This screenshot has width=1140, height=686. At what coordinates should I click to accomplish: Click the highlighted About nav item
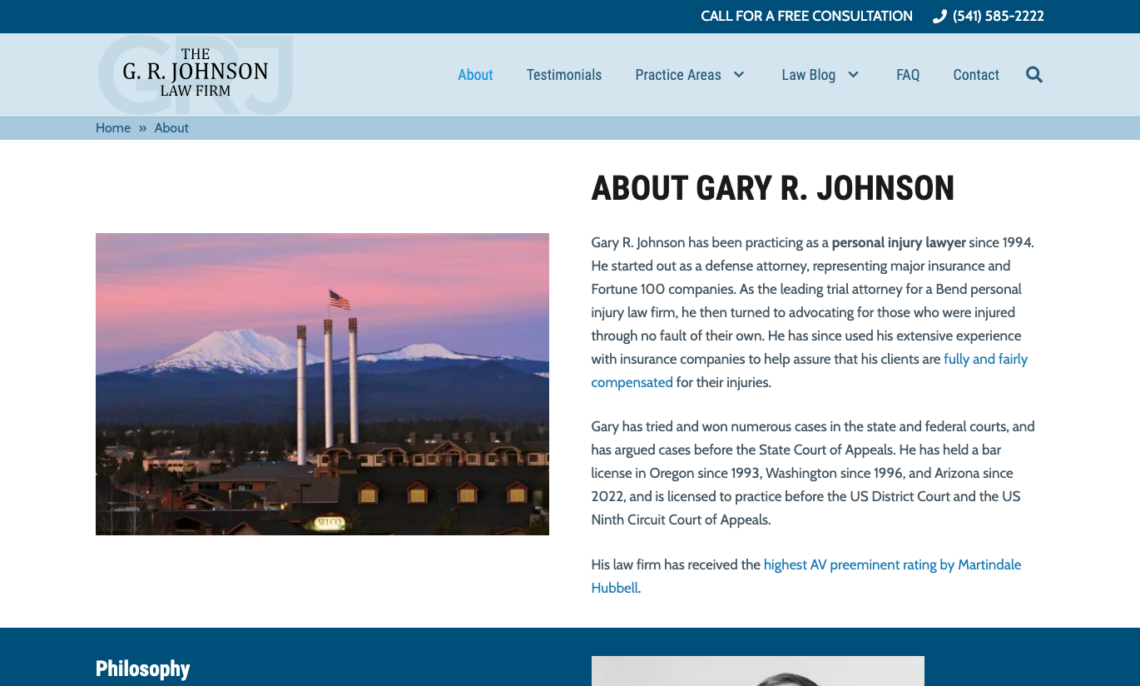click(x=475, y=74)
